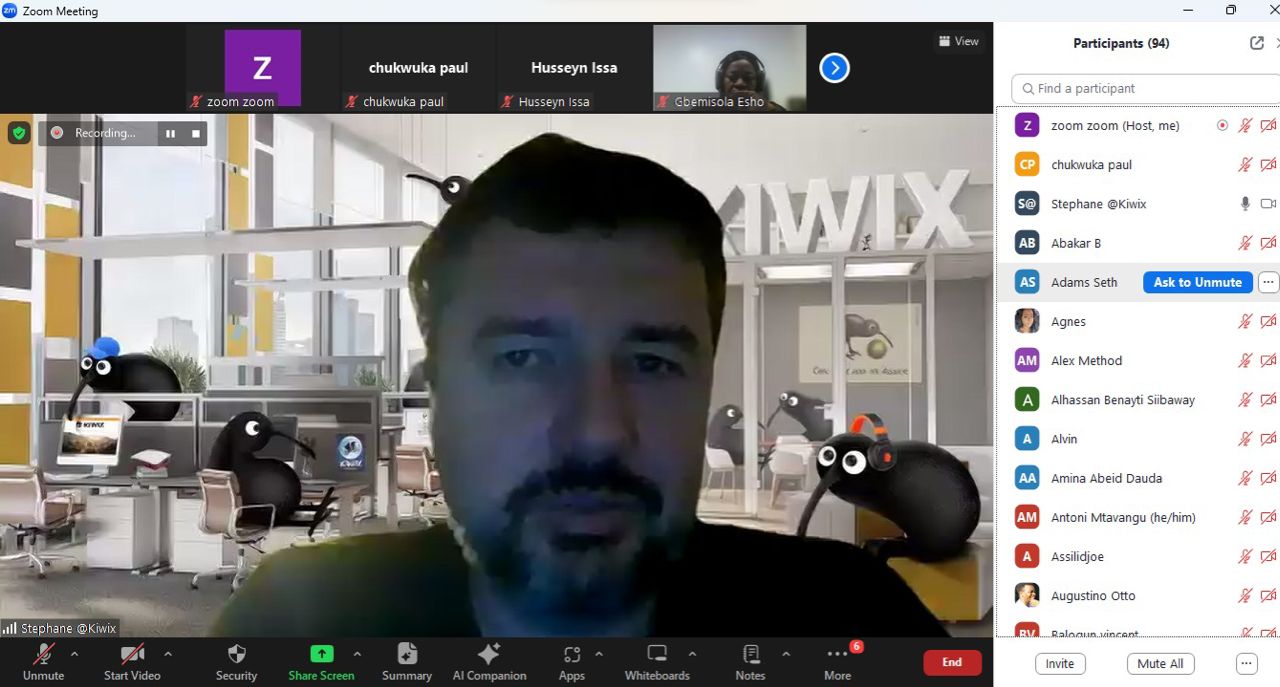Select Antoni Mtavangu (he/him) in the list
The image size is (1280, 687).
tap(1138, 517)
